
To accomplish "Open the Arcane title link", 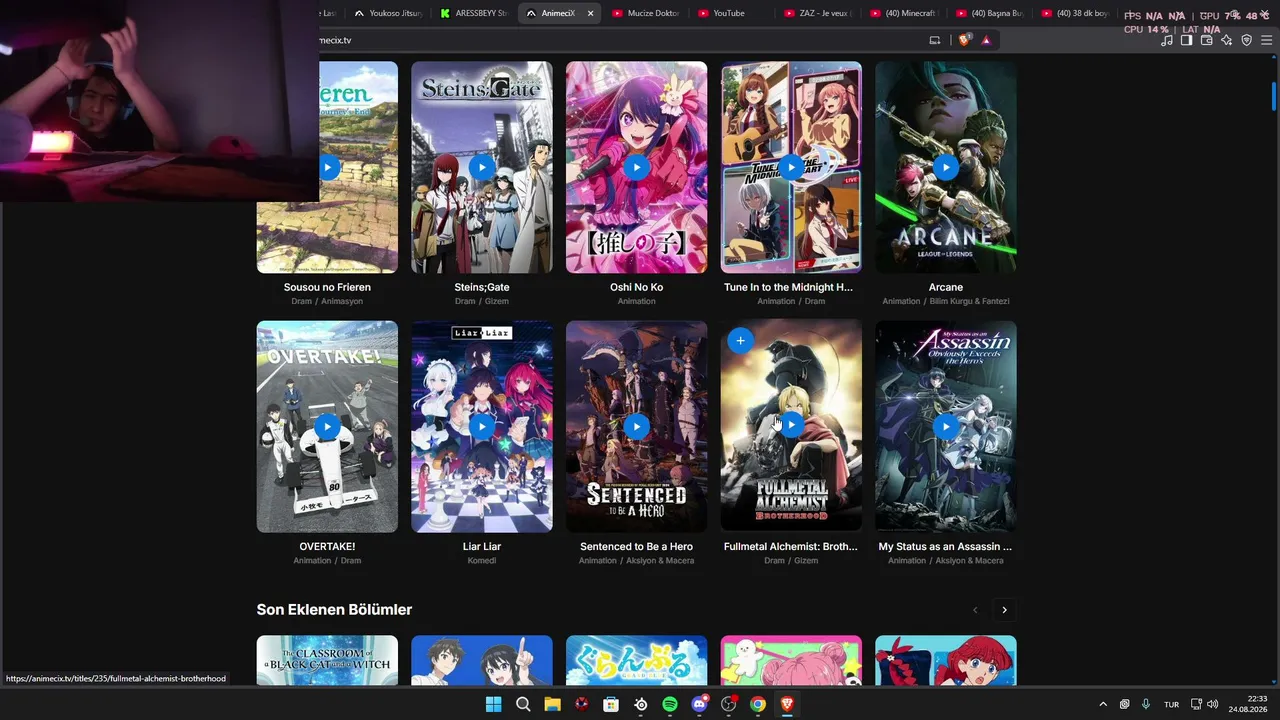I will (x=946, y=287).
